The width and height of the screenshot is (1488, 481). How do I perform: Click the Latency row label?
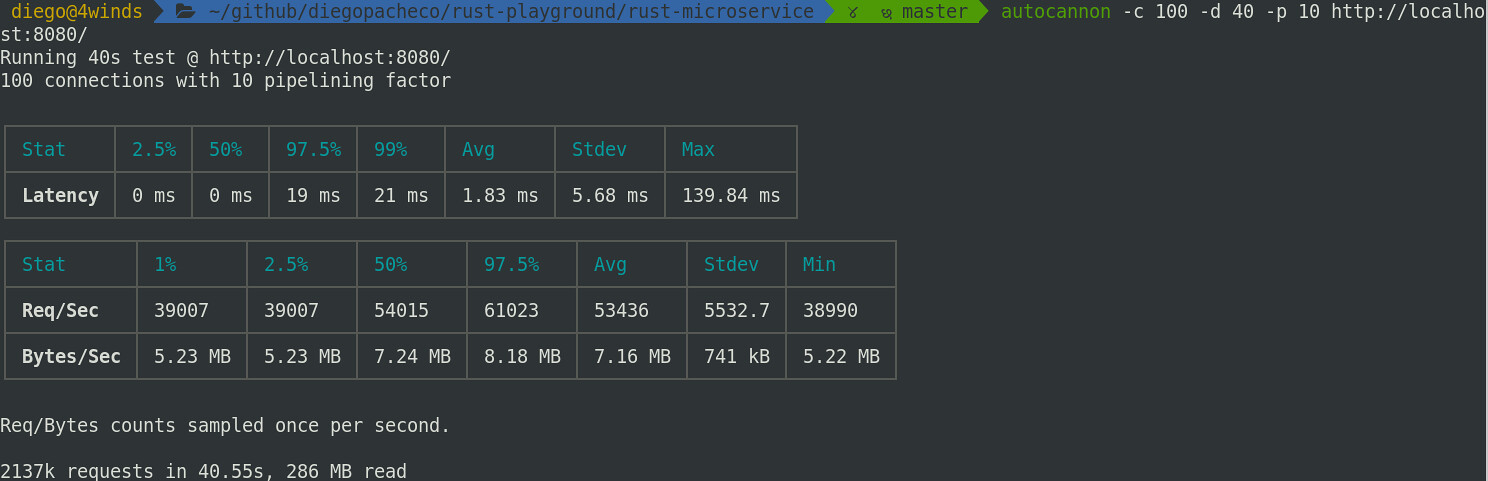coord(60,195)
